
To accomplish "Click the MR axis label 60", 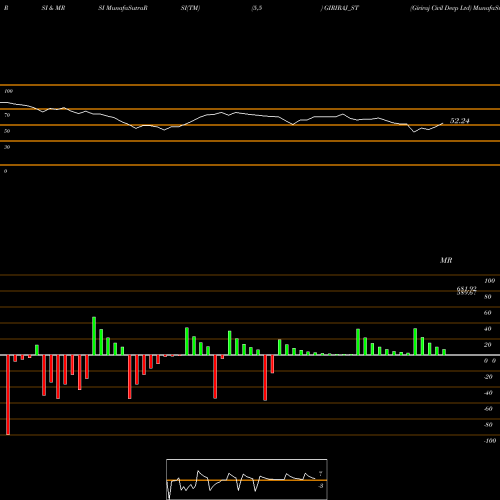I will (x=487, y=313).
